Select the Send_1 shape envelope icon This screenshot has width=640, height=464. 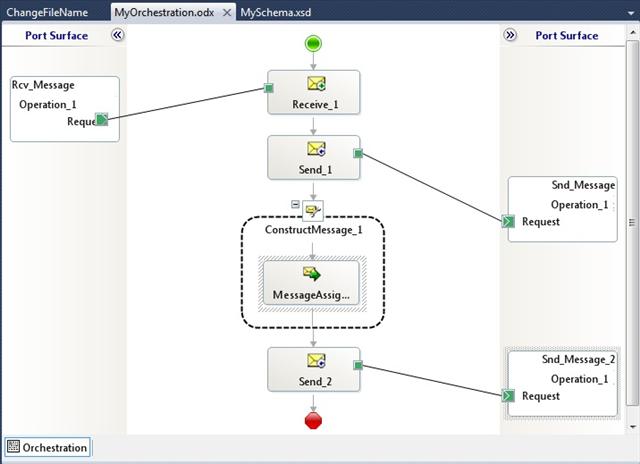pyautogui.click(x=316, y=149)
